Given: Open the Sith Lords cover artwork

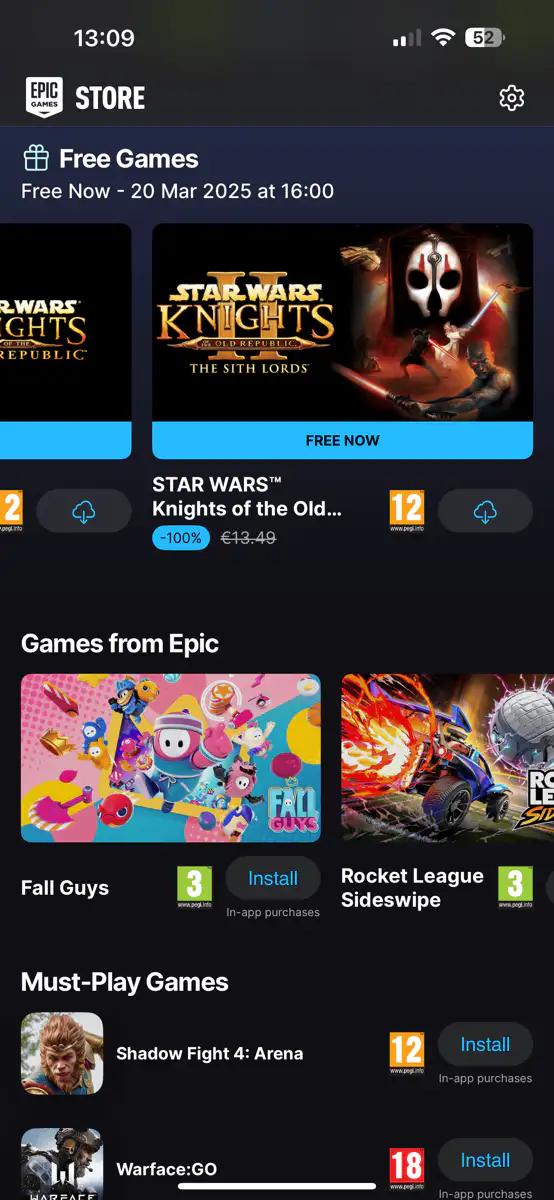Looking at the screenshot, I should 342,322.
